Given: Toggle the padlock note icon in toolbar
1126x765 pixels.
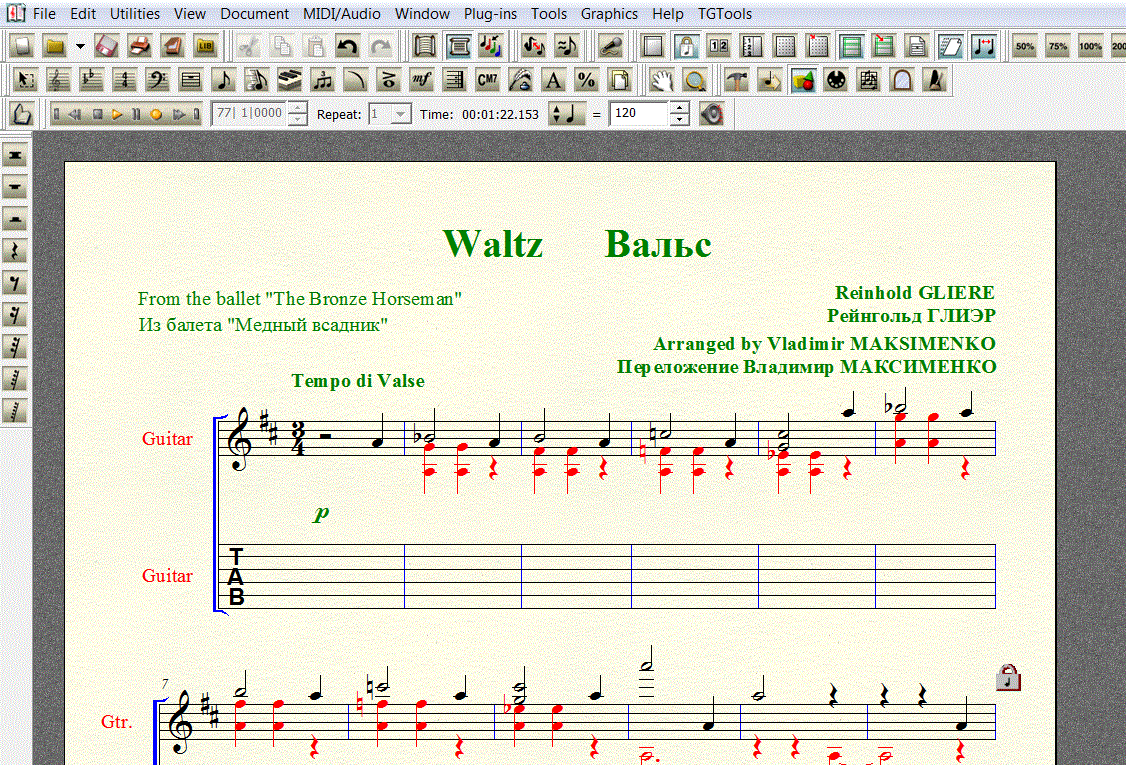Looking at the screenshot, I should tap(686, 47).
